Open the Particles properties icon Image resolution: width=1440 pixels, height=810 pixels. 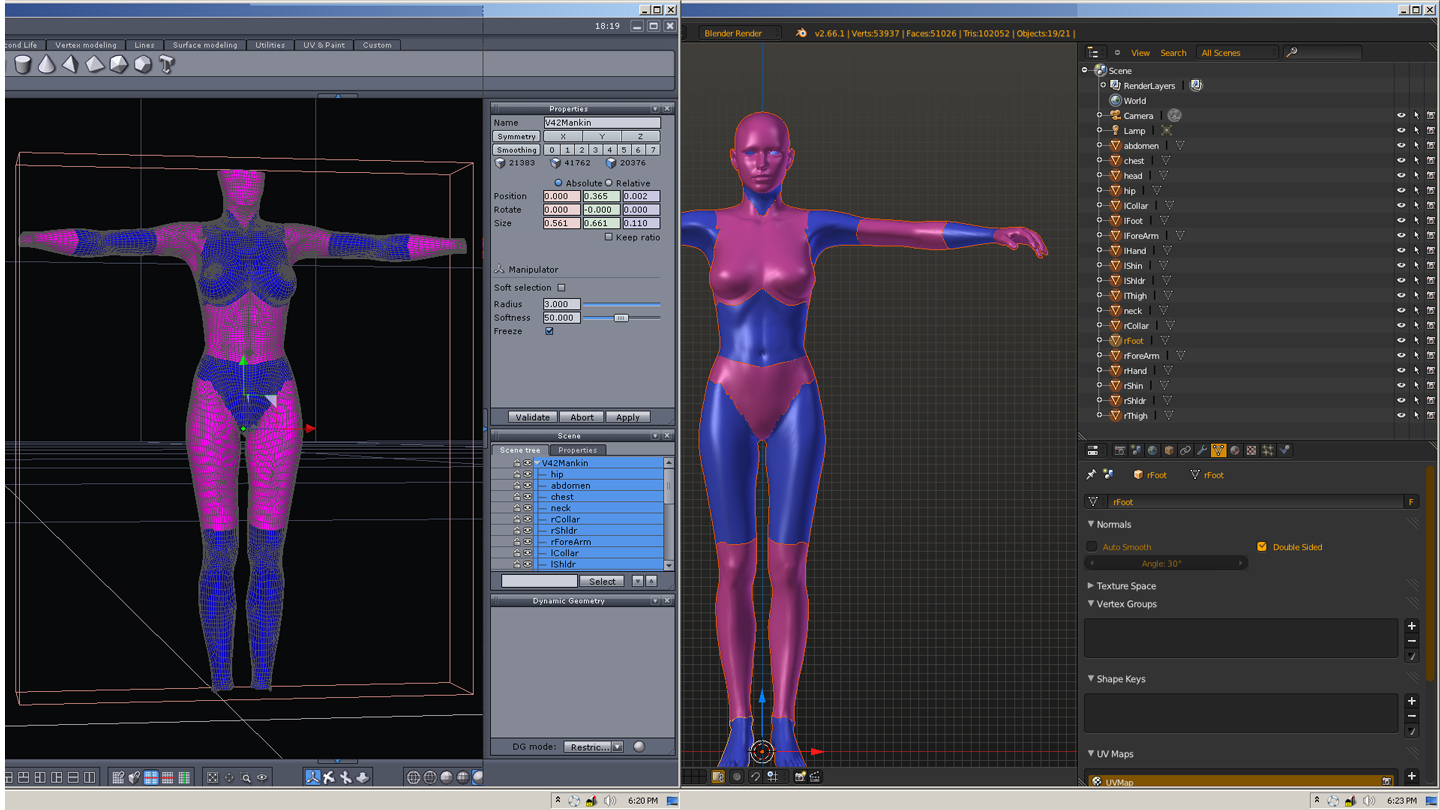click(1268, 451)
